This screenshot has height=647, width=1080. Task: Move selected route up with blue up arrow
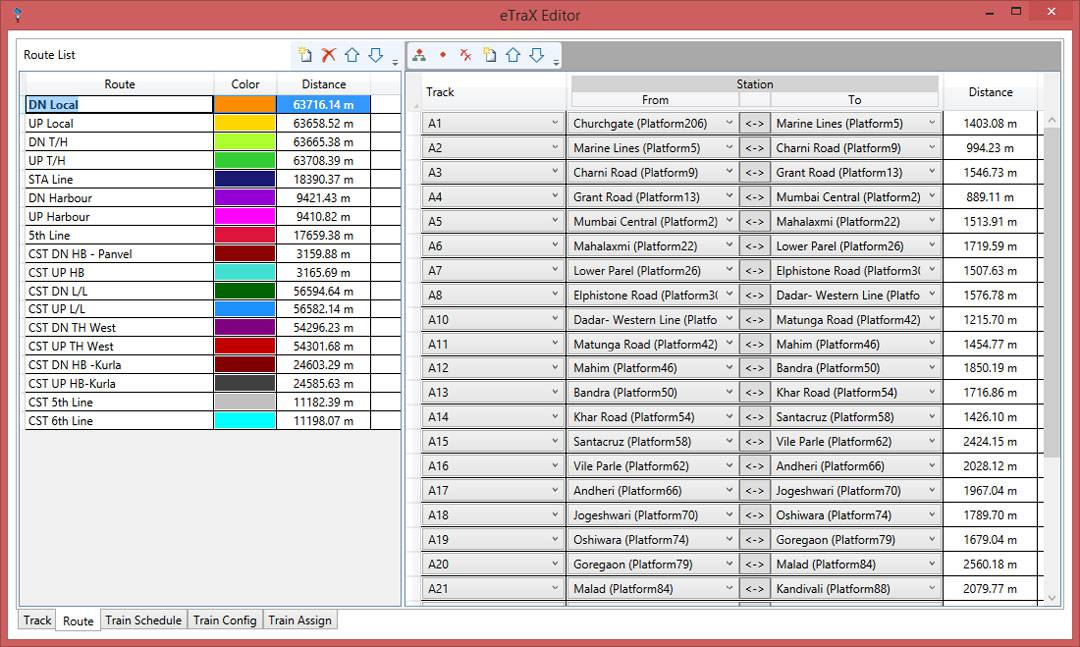point(352,55)
